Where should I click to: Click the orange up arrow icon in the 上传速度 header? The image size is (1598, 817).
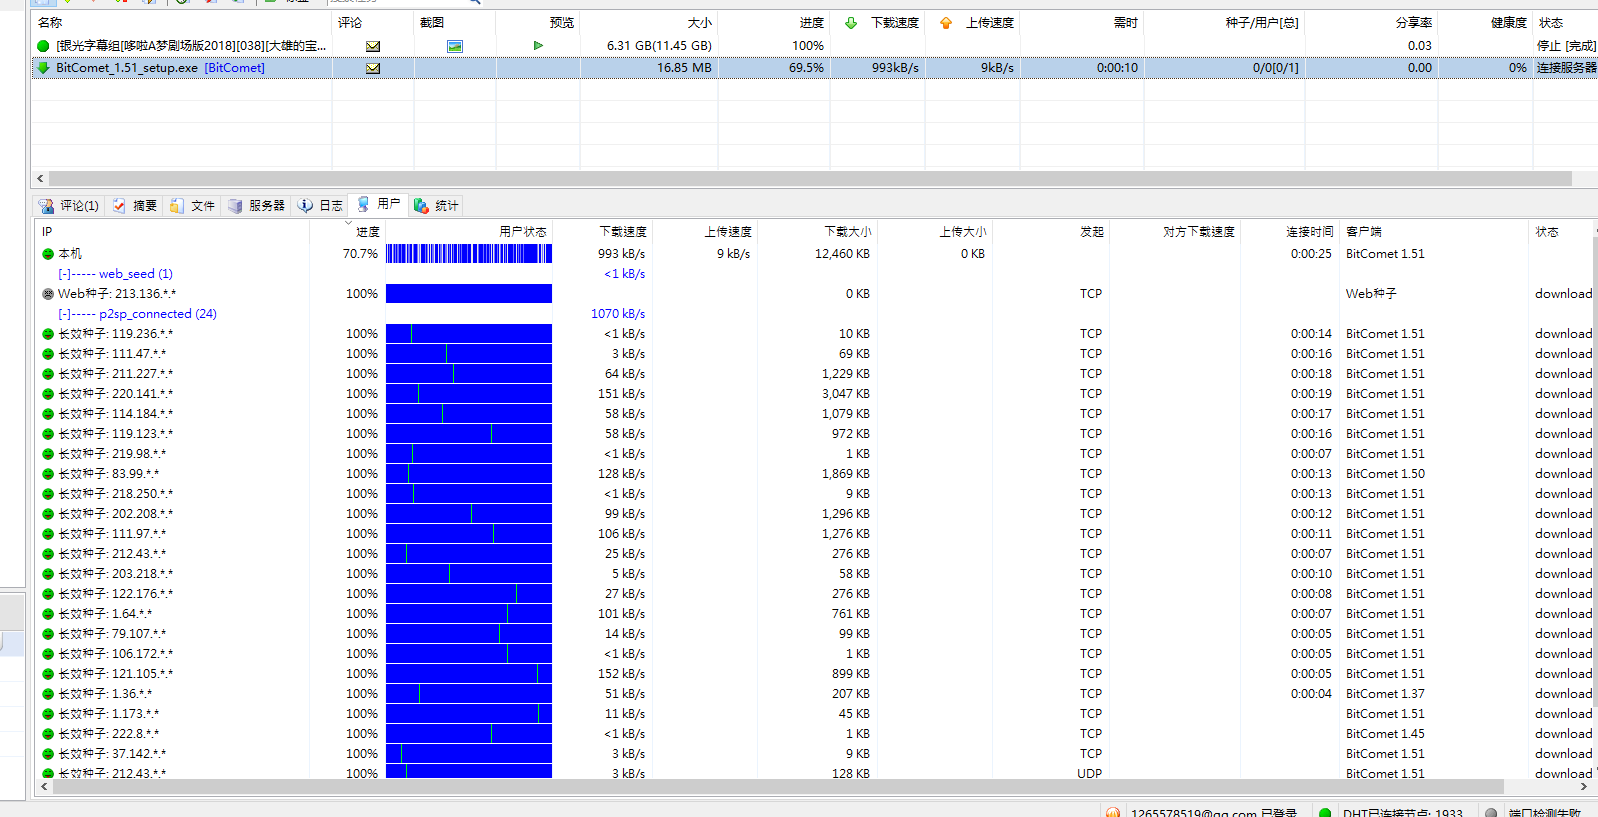pos(946,23)
